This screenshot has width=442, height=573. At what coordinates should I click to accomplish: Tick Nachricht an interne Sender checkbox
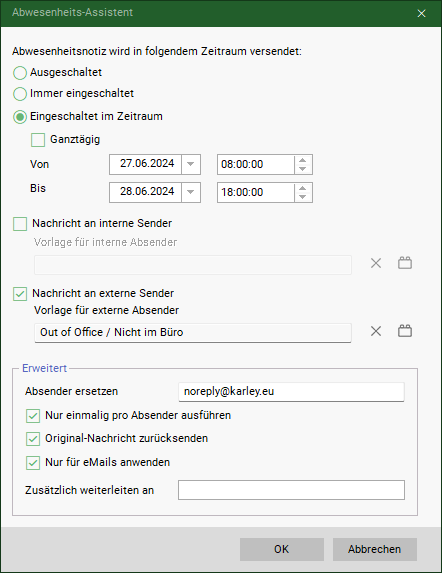[x=20, y=224]
